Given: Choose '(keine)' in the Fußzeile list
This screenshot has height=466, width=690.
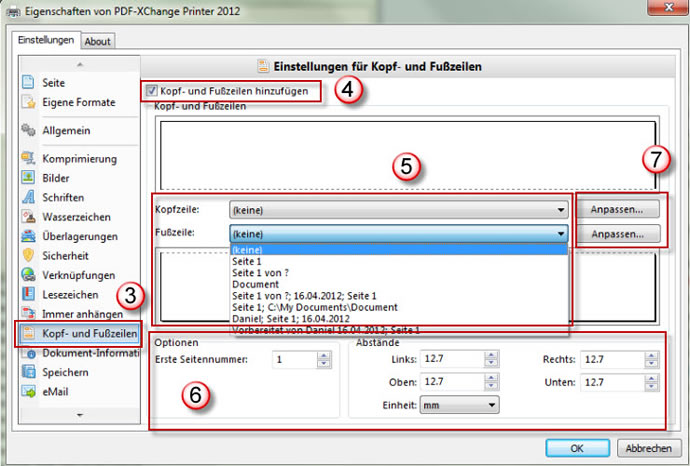Looking at the screenshot, I should click(399, 250).
